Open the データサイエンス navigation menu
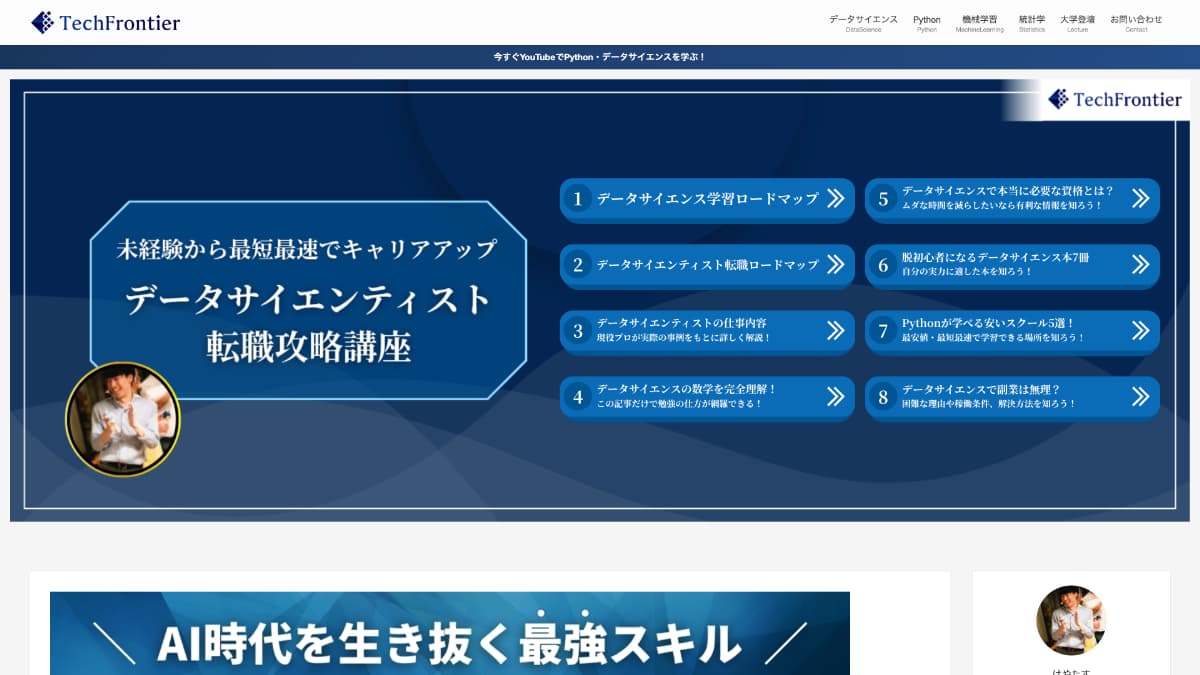This screenshot has height=675, width=1200. [862, 22]
